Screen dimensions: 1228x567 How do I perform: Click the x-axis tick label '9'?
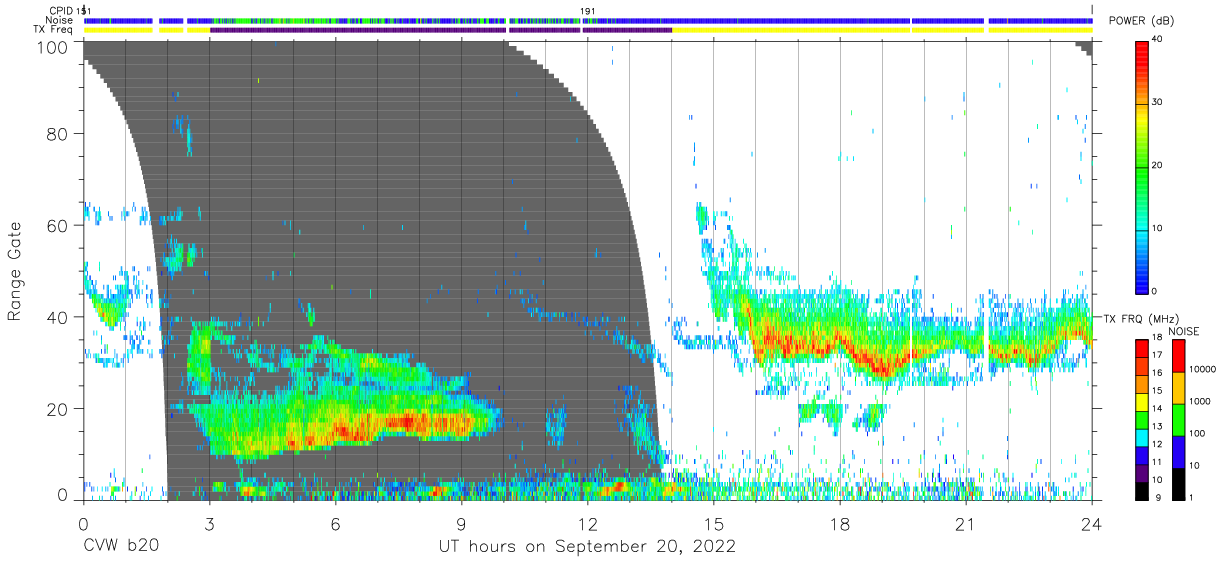[461, 524]
